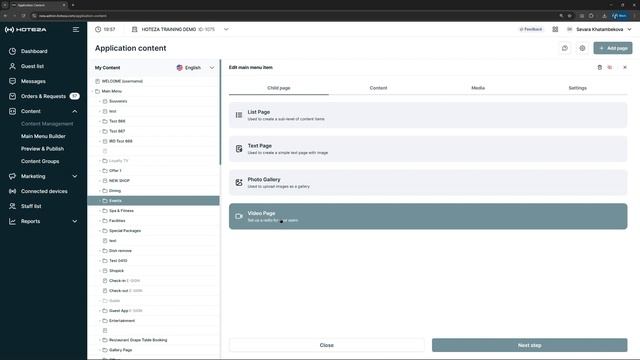
Task: Click the Close button
Action: click(x=327, y=345)
